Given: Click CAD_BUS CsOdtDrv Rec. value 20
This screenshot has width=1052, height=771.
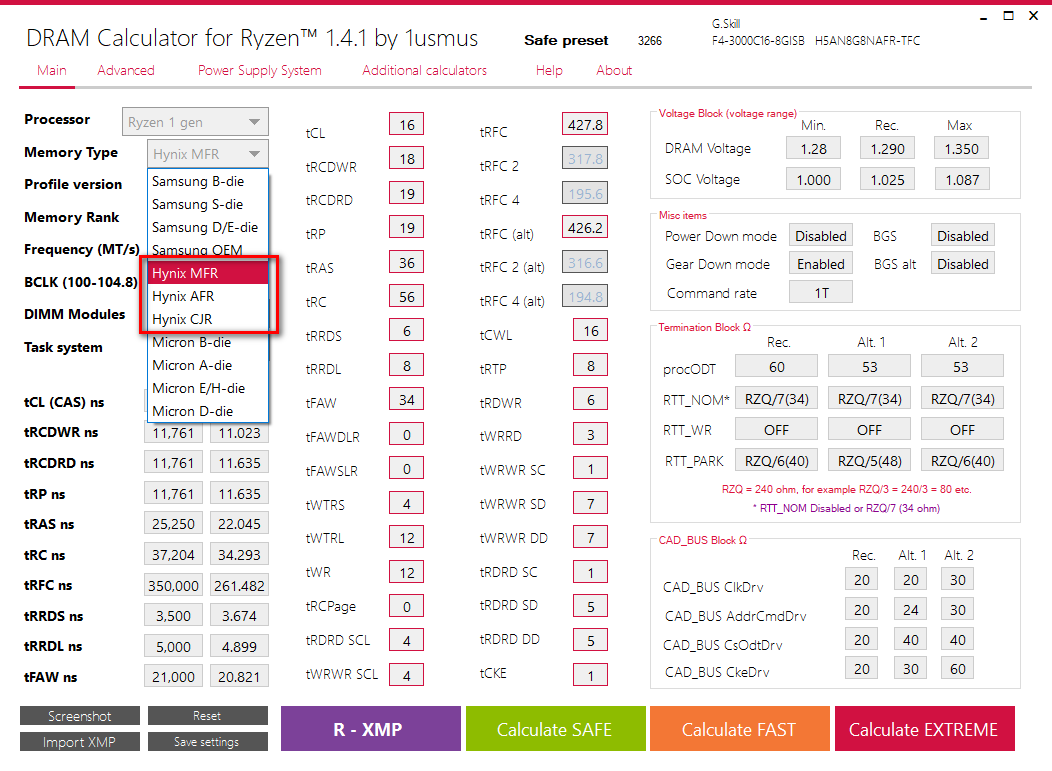Looking at the screenshot, I should click(x=861, y=640).
